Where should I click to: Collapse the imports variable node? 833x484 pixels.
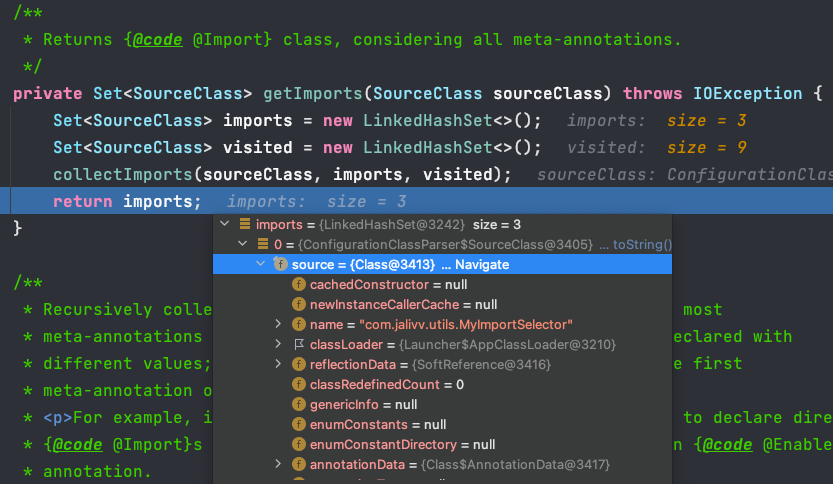point(225,224)
